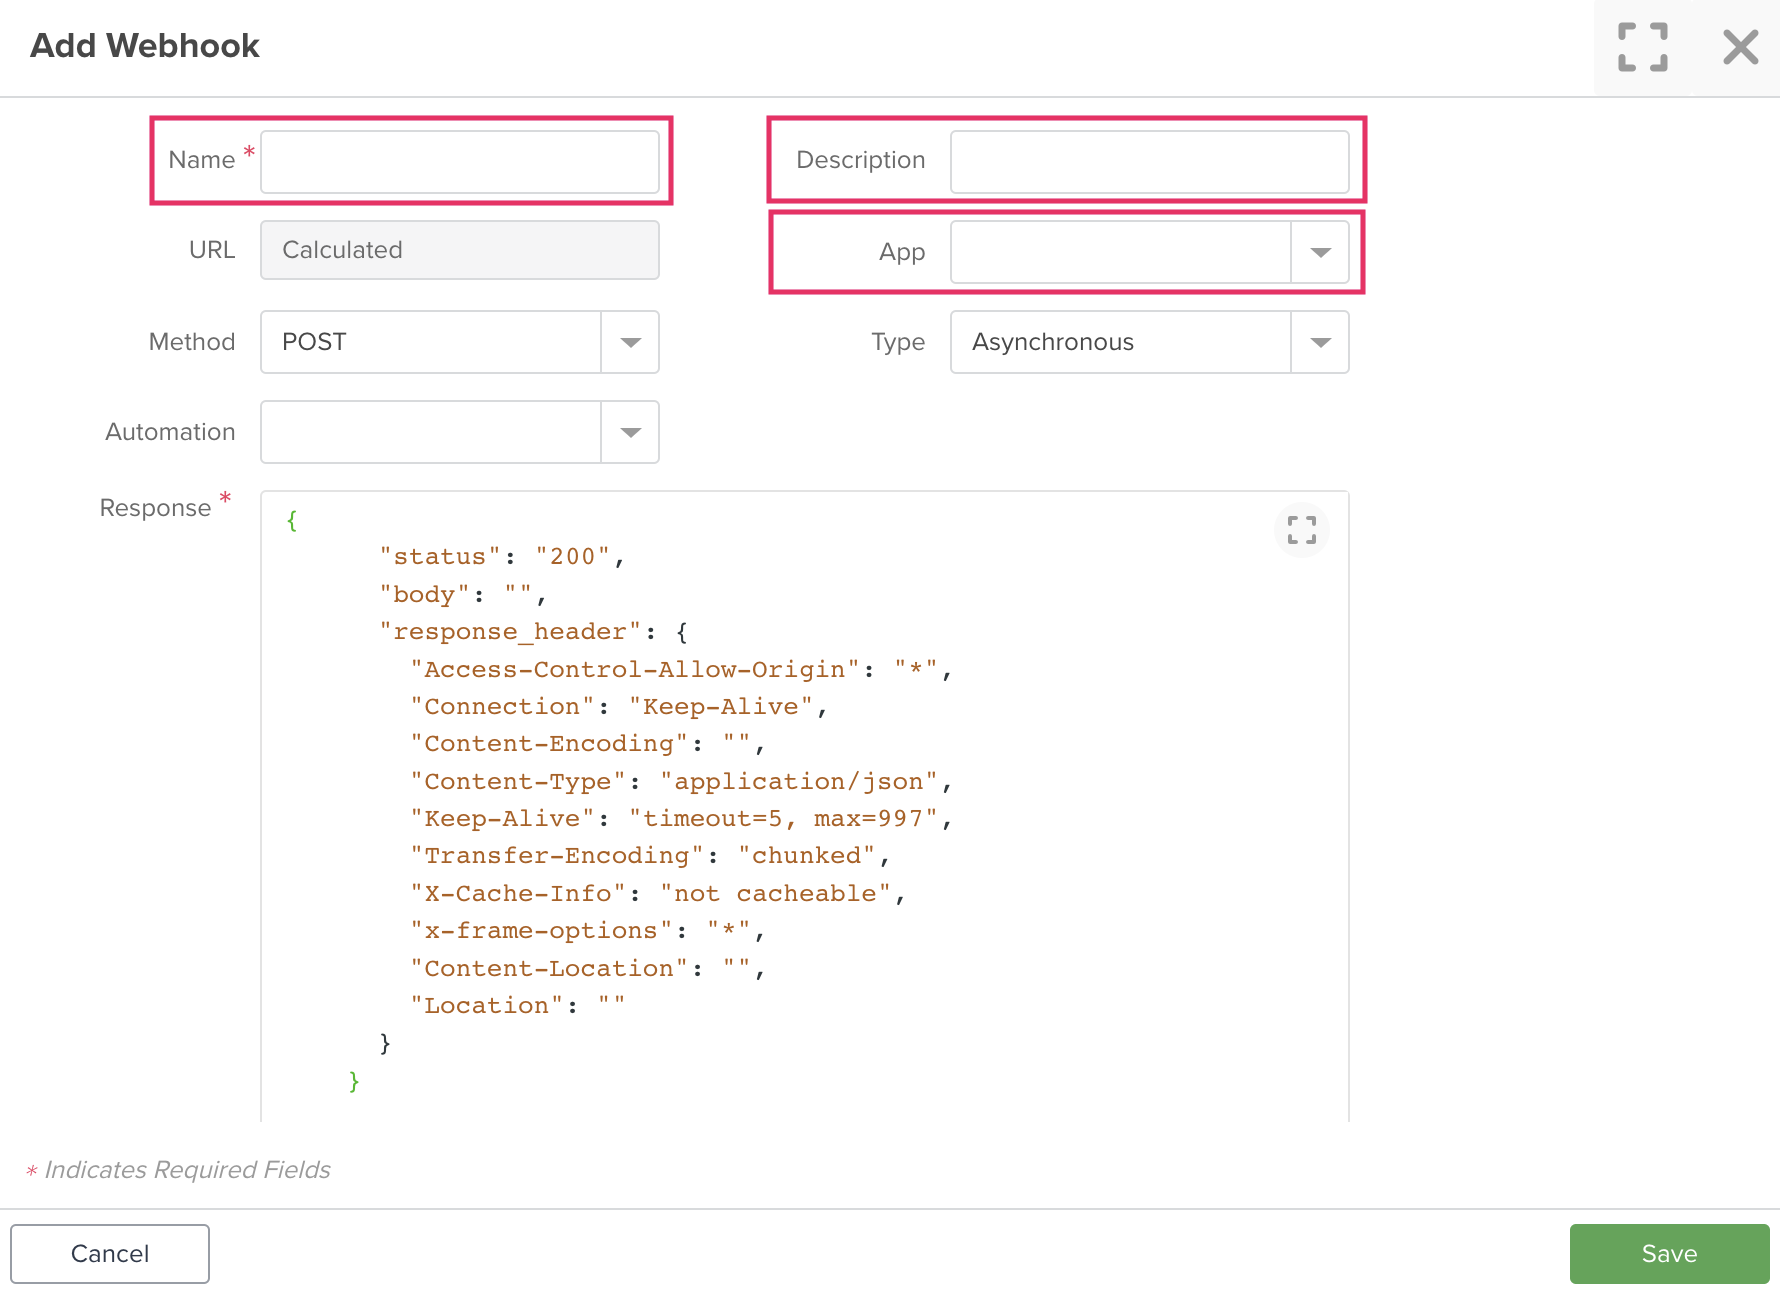
Task: Expand the Add Webhook dialog to fullscreen
Action: (1643, 47)
